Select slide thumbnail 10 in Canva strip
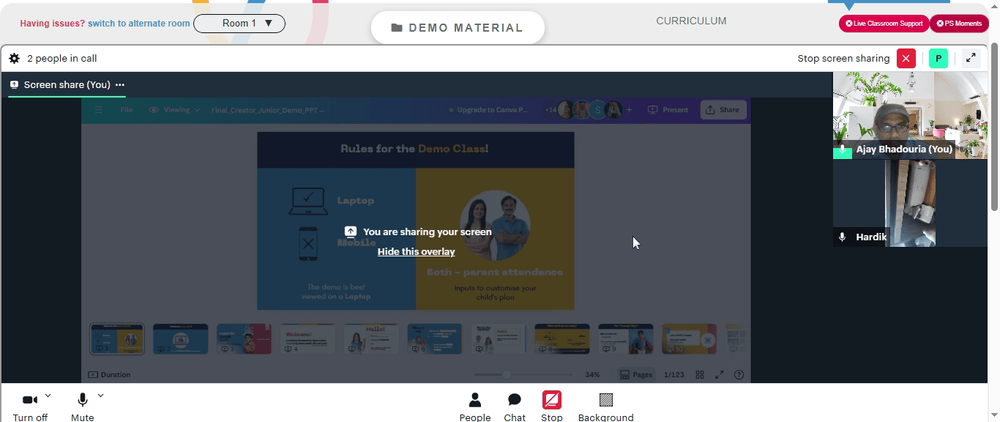 [689, 338]
